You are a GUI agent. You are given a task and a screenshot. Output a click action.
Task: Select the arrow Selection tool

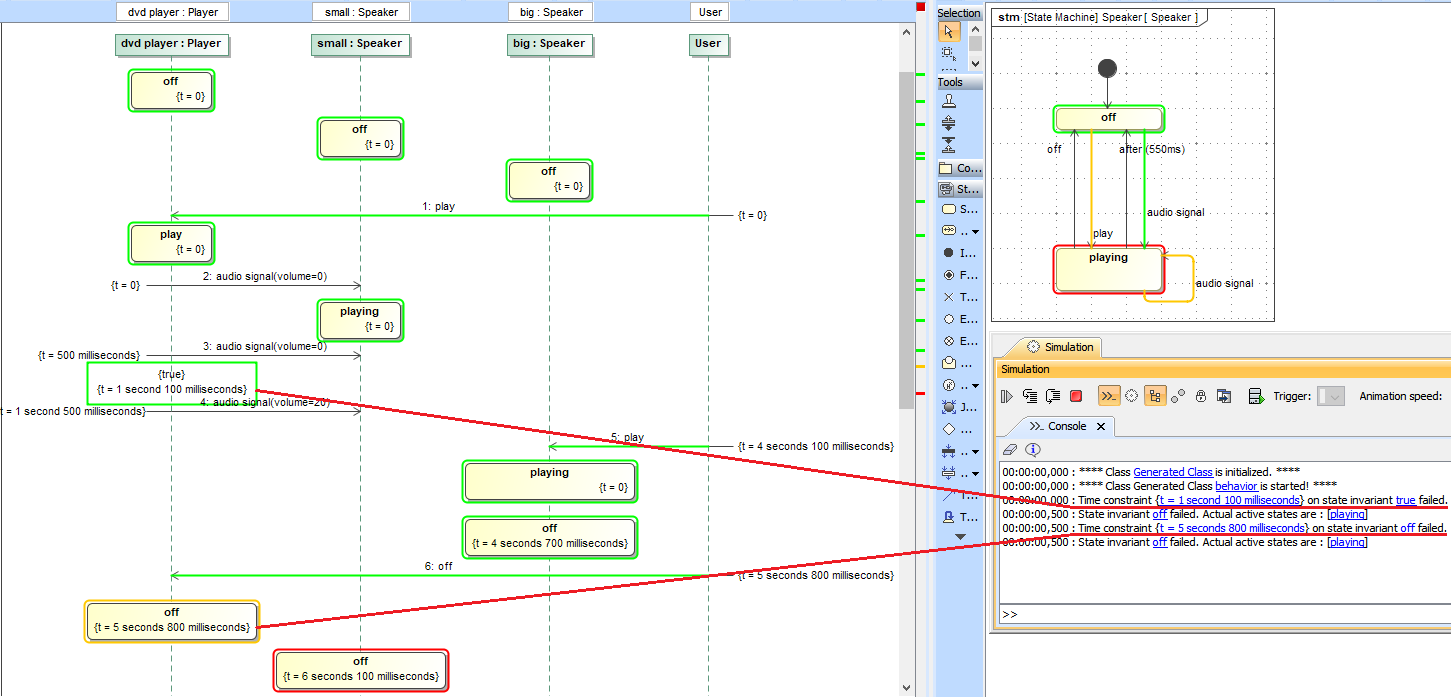pos(949,32)
